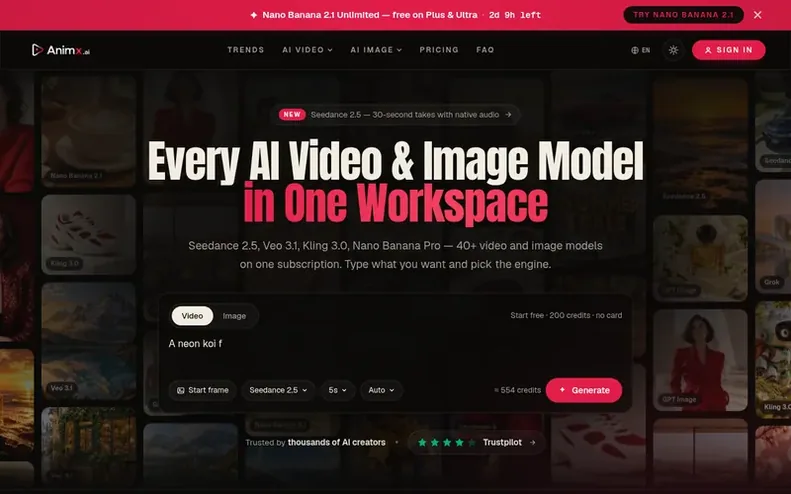
Task: Open the Seedance 2.5 landscape thumbnail
Action: (700, 142)
